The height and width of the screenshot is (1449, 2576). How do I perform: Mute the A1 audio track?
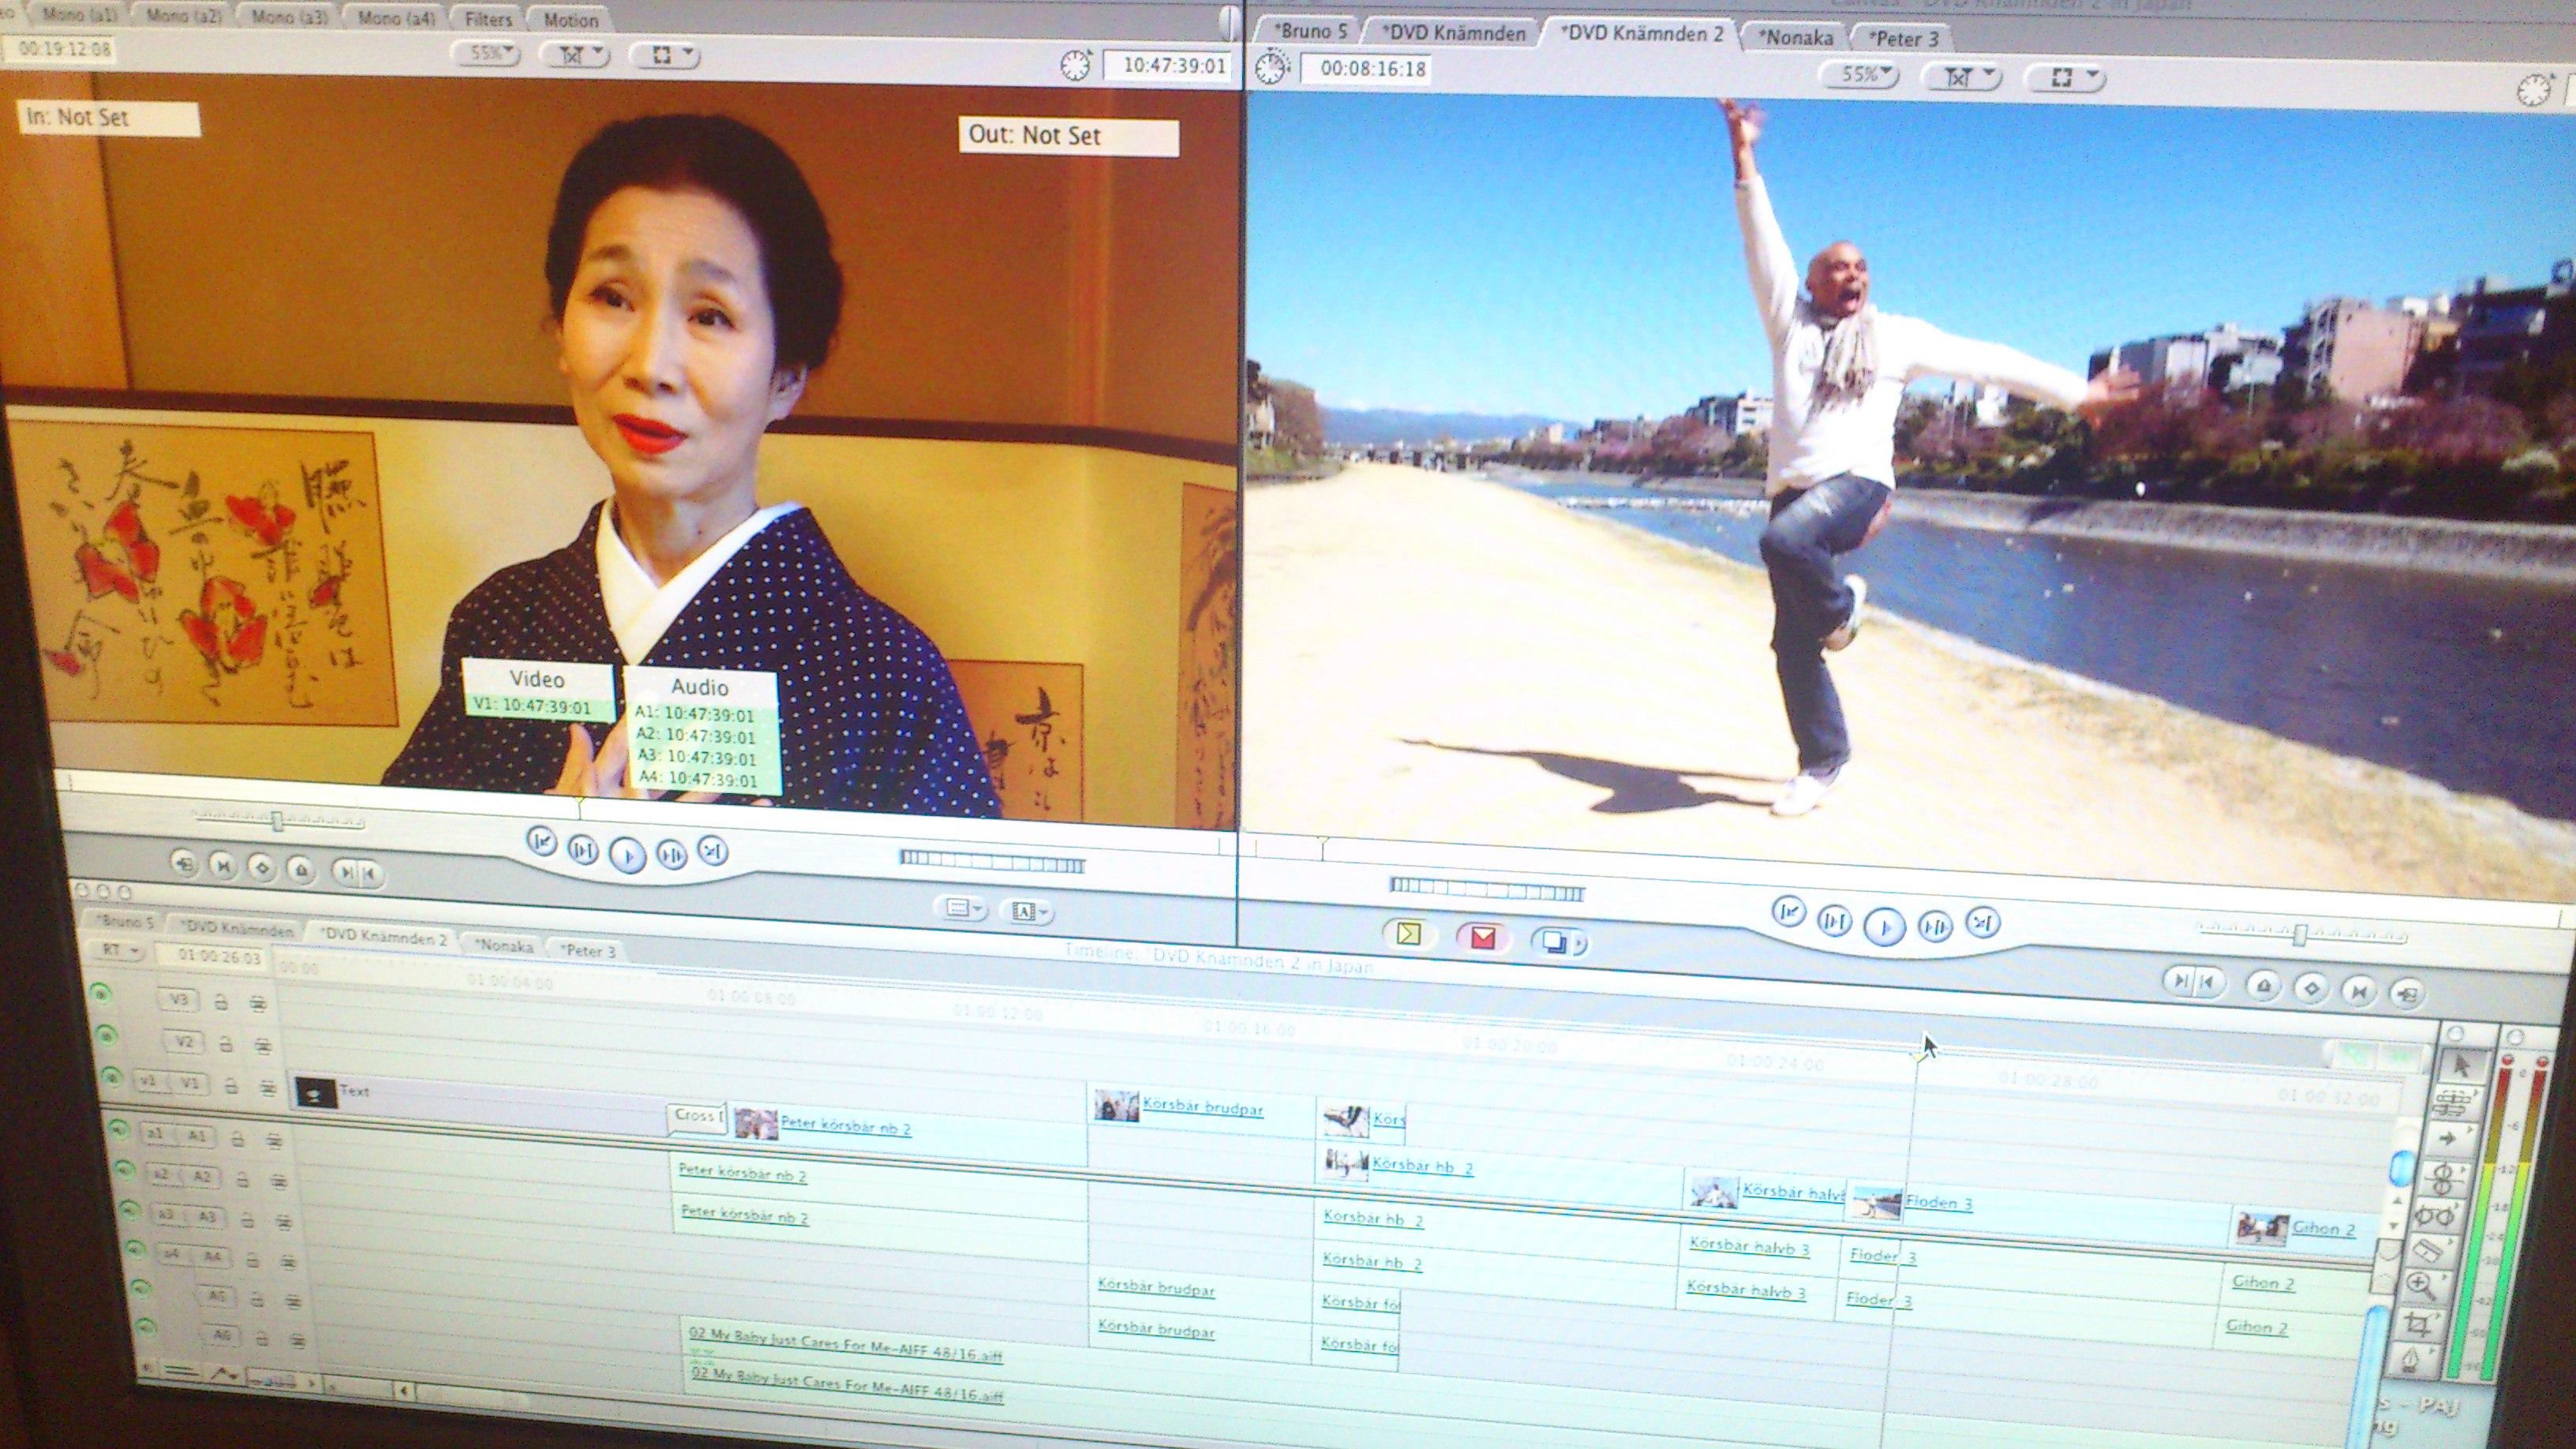pyautogui.click(x=119, y=1130)
